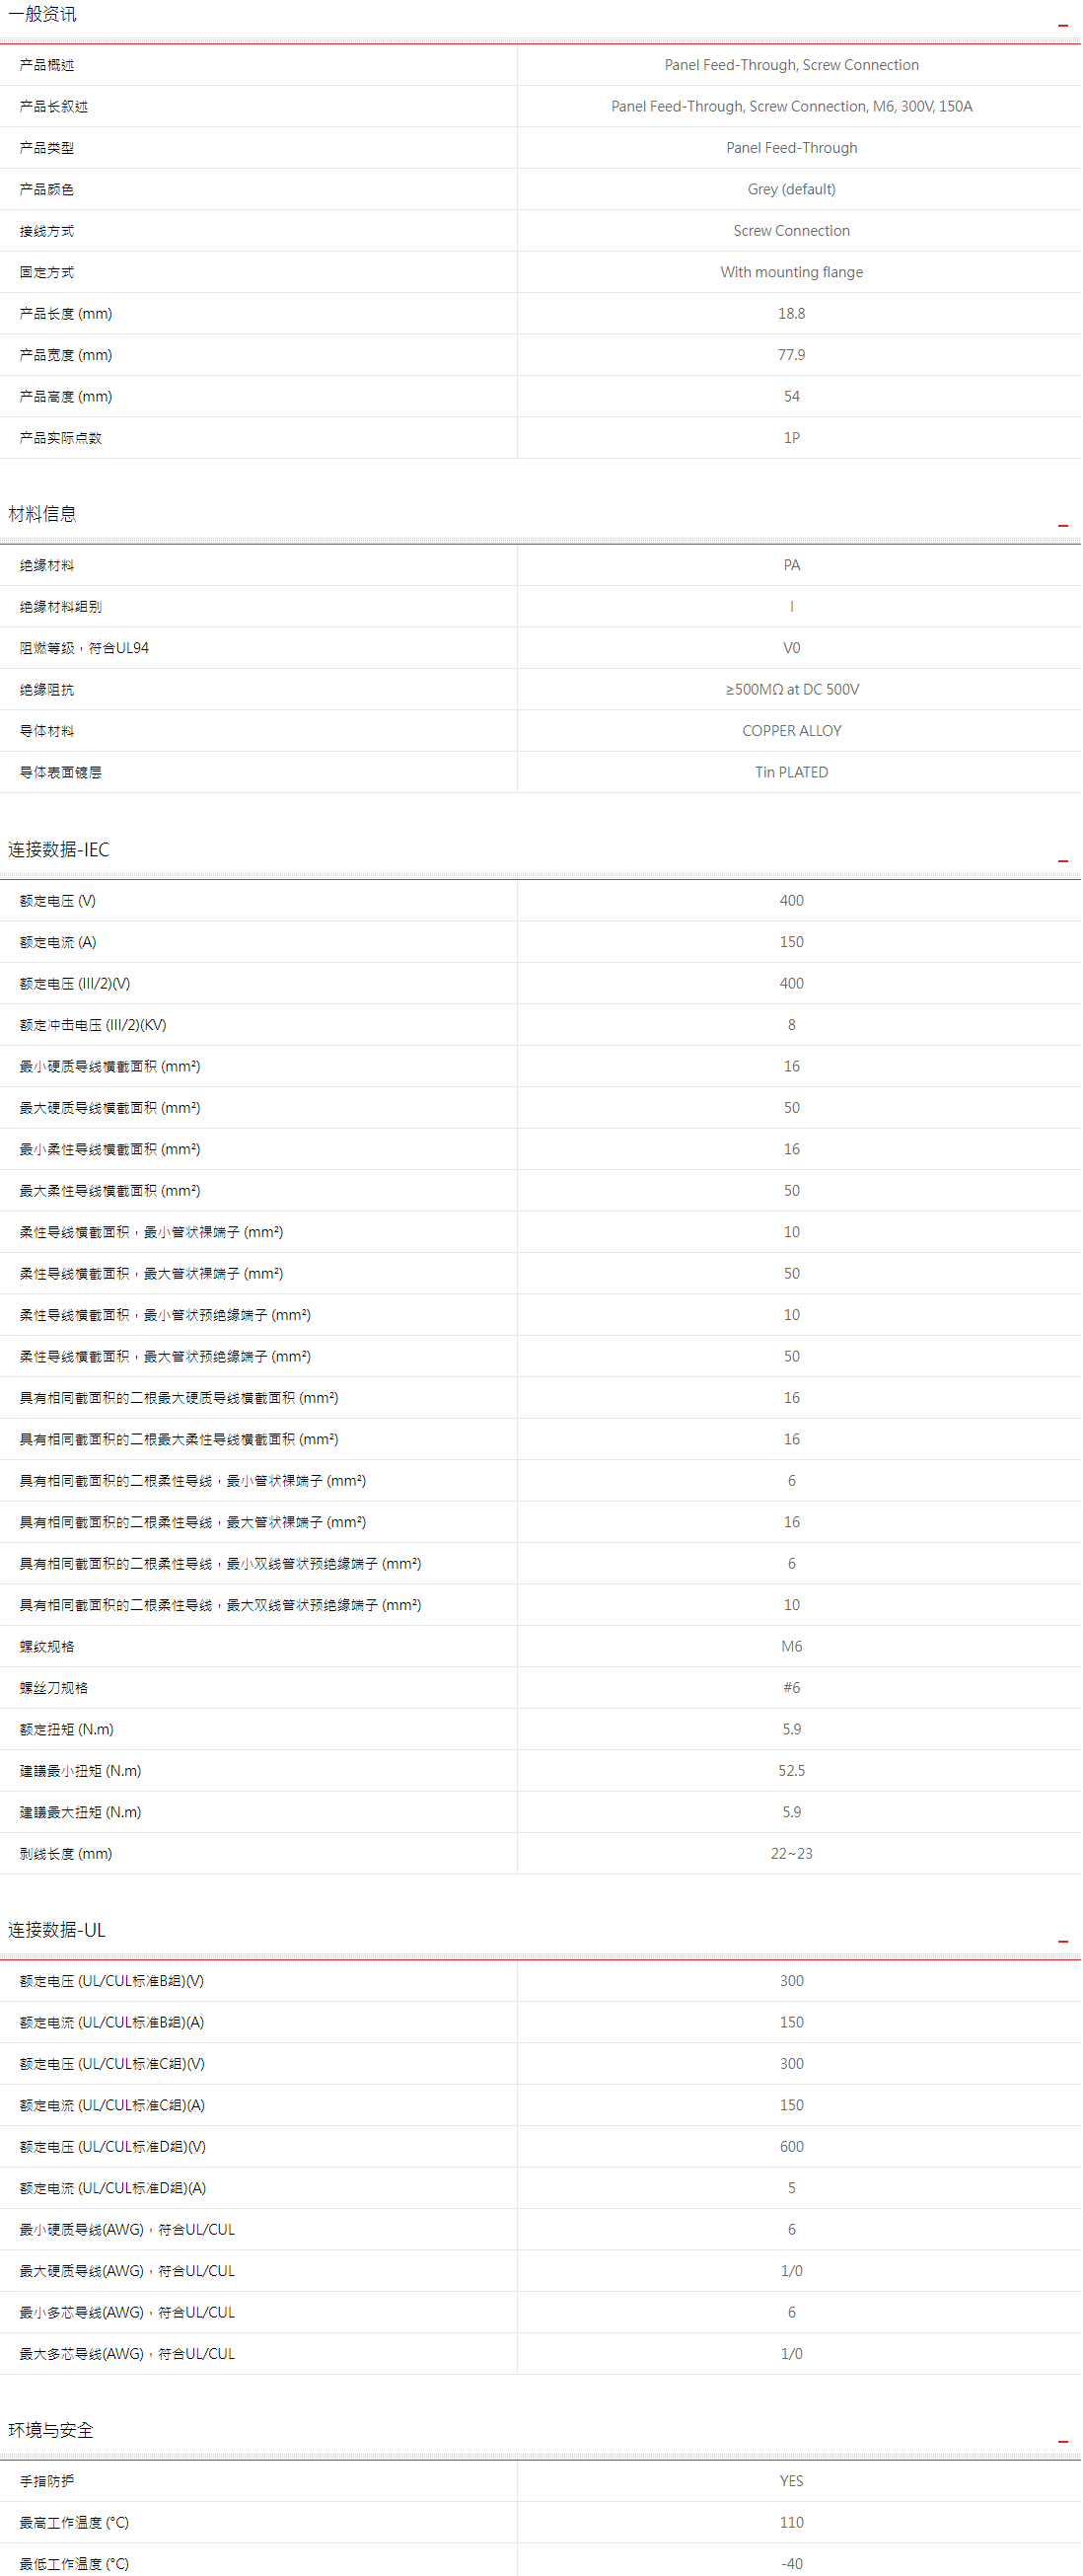The image size is (1083, 2576).
Task: Collapse 一般资讯 section using its minus icon
Action: tap(1062, 25)
